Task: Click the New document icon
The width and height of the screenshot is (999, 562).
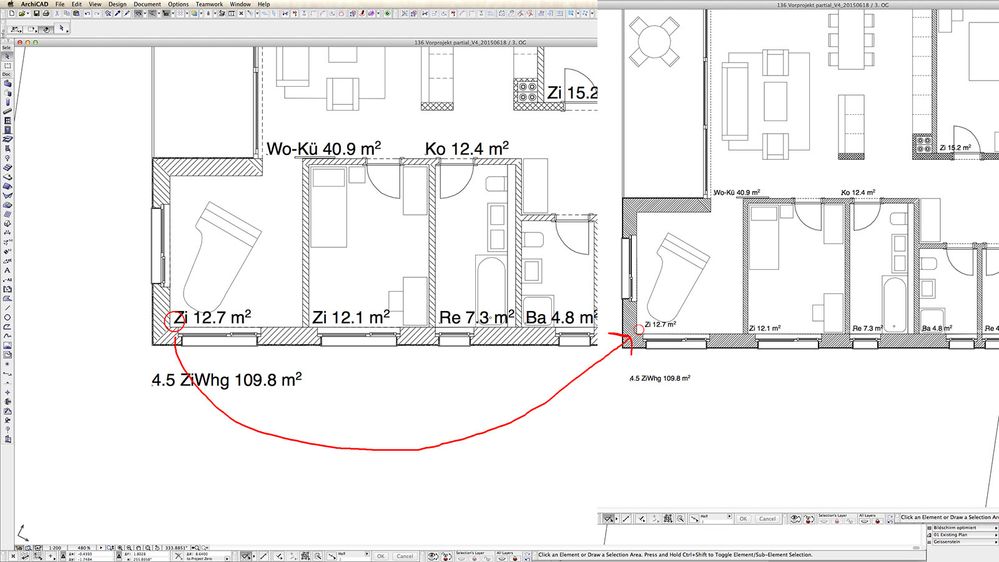Action: pos(11,13)
